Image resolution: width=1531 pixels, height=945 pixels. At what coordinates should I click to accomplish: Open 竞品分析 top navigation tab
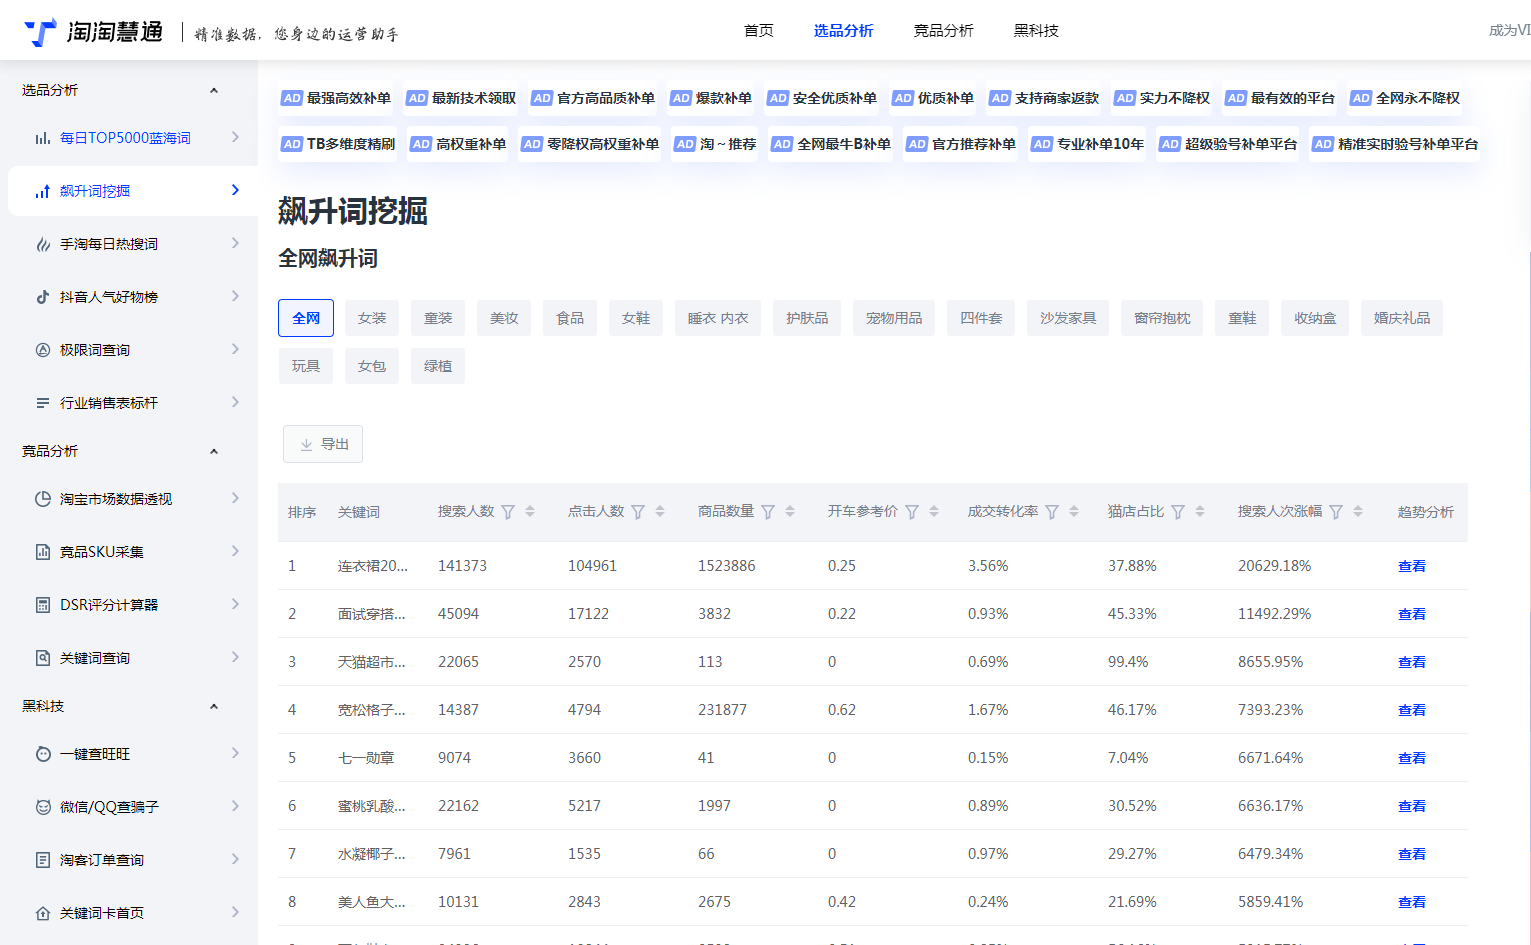click(x=943, y=31)
